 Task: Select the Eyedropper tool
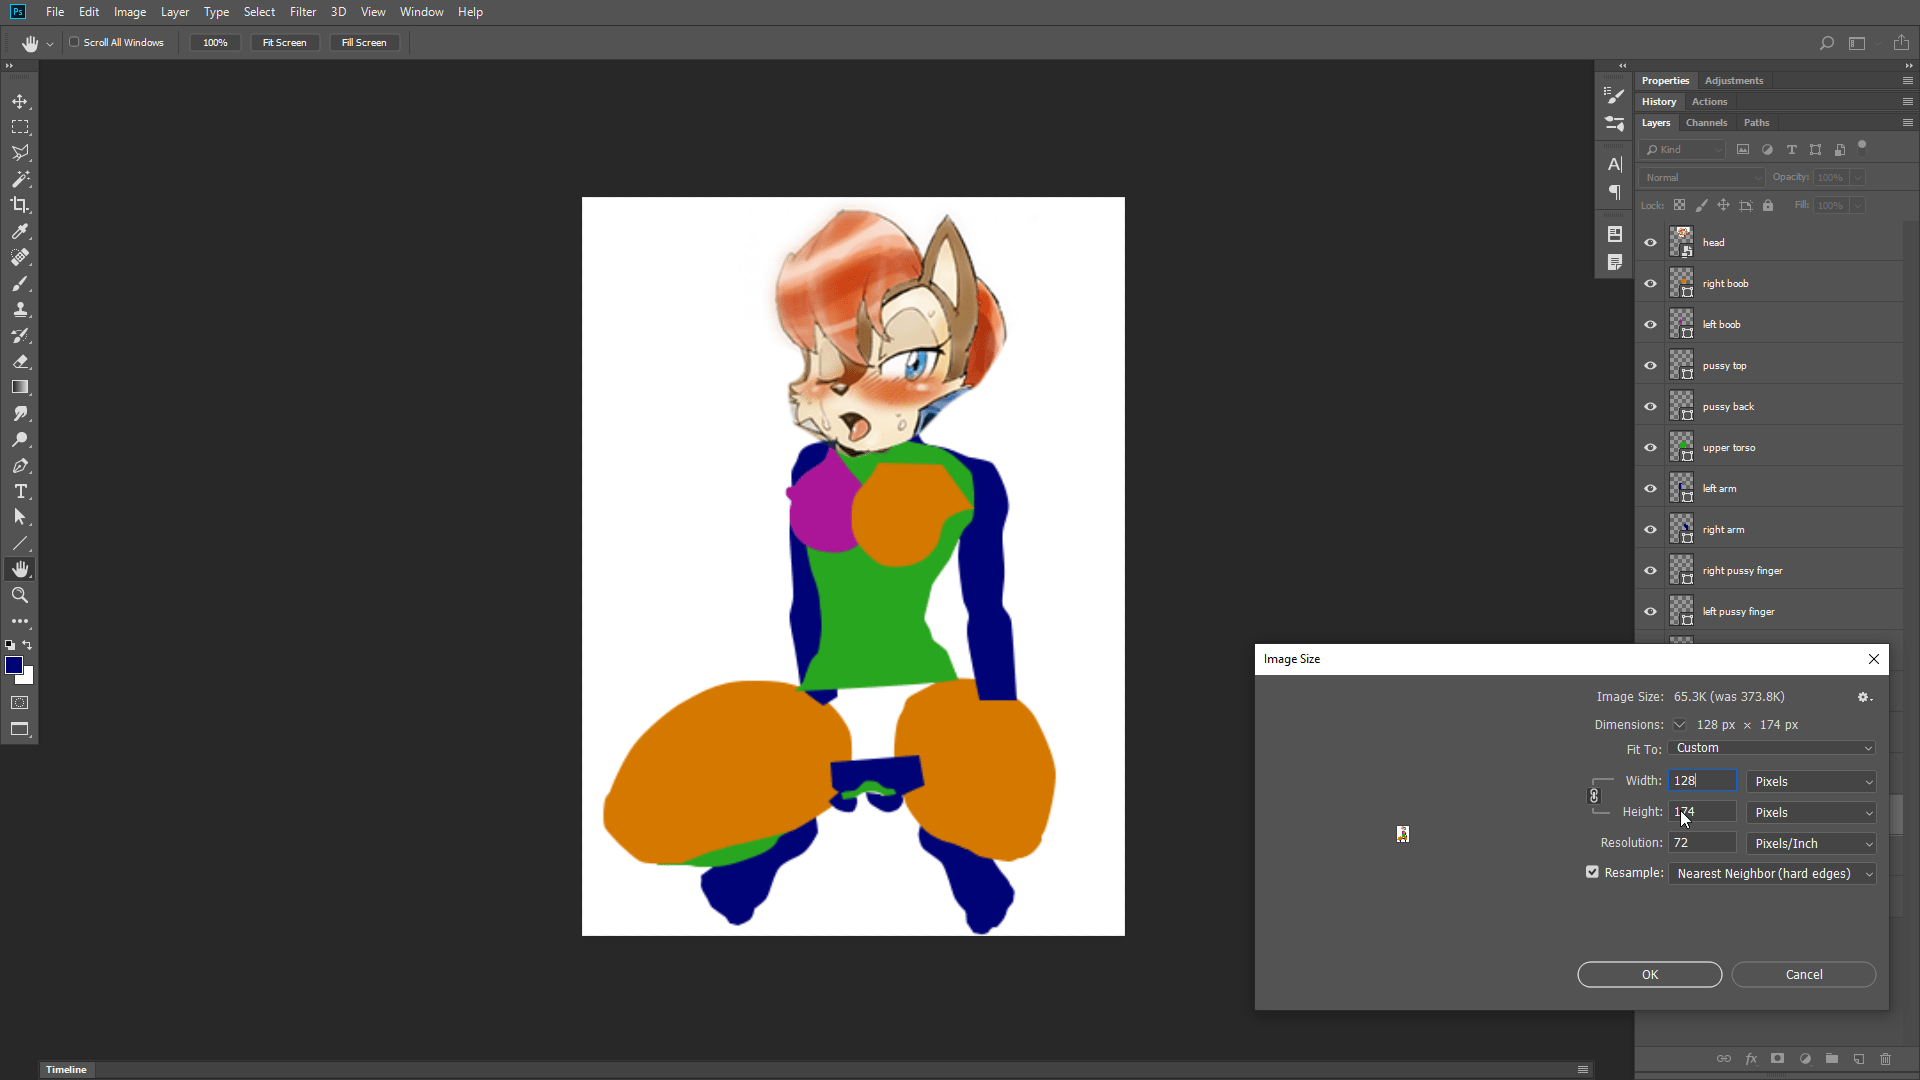(x=20, y=231)
